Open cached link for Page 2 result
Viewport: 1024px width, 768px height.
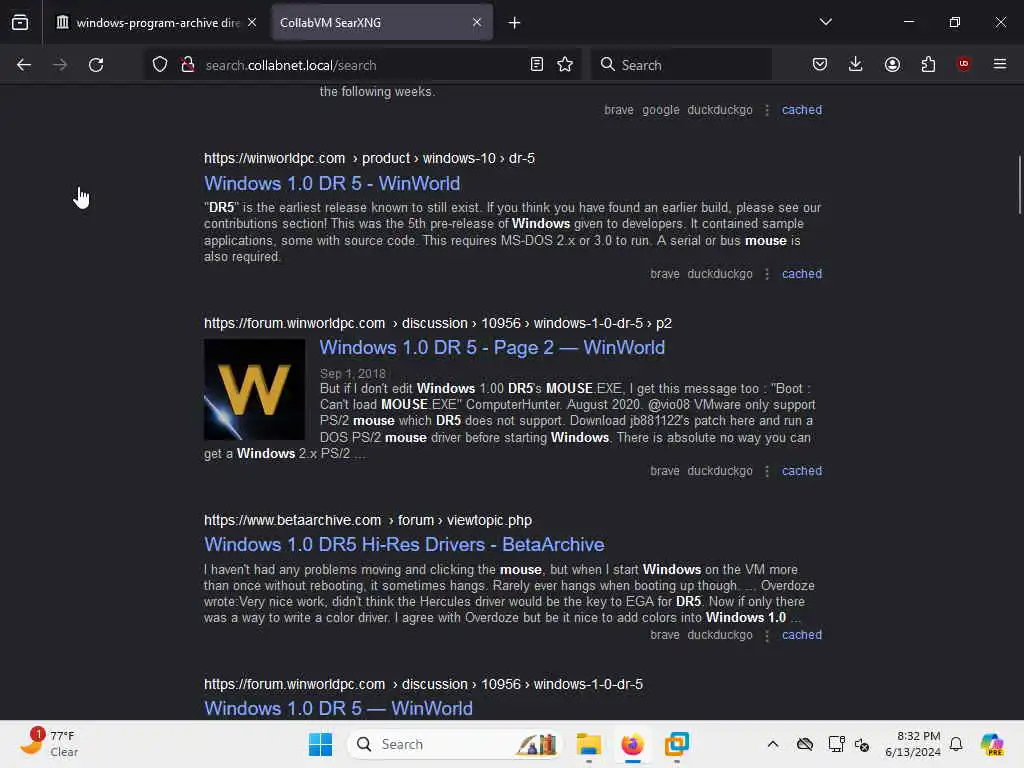coord(802,471)
